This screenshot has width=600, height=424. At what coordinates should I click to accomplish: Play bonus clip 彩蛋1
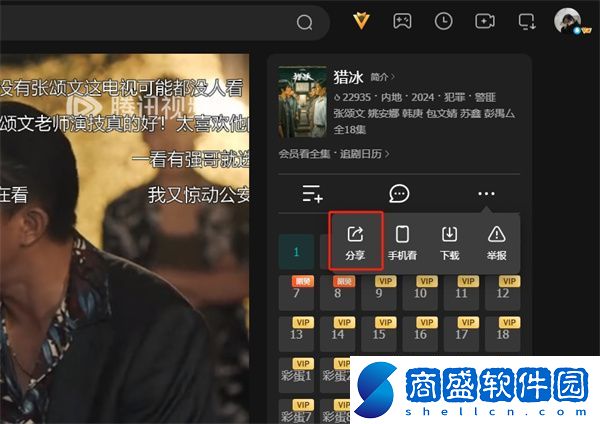(297, 375)
